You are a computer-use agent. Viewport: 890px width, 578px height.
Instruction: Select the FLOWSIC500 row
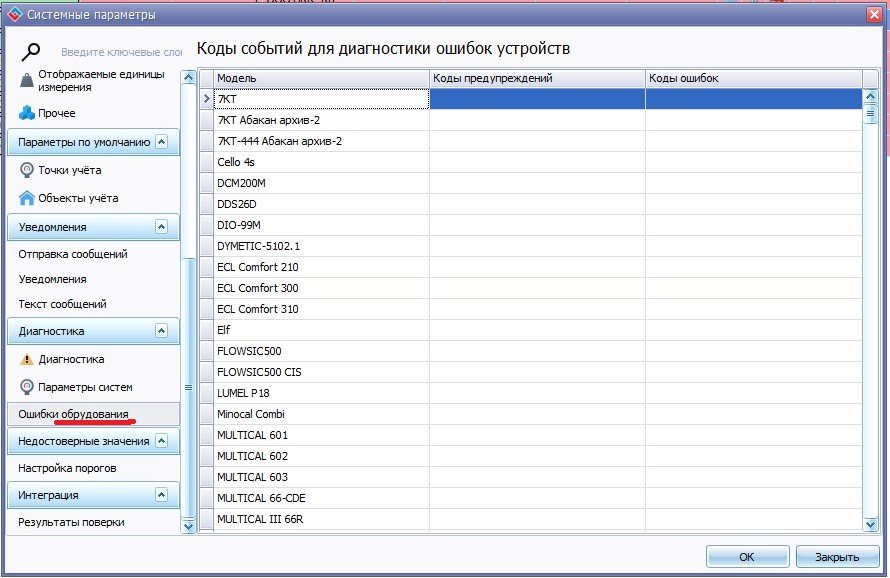pos(531,351)
